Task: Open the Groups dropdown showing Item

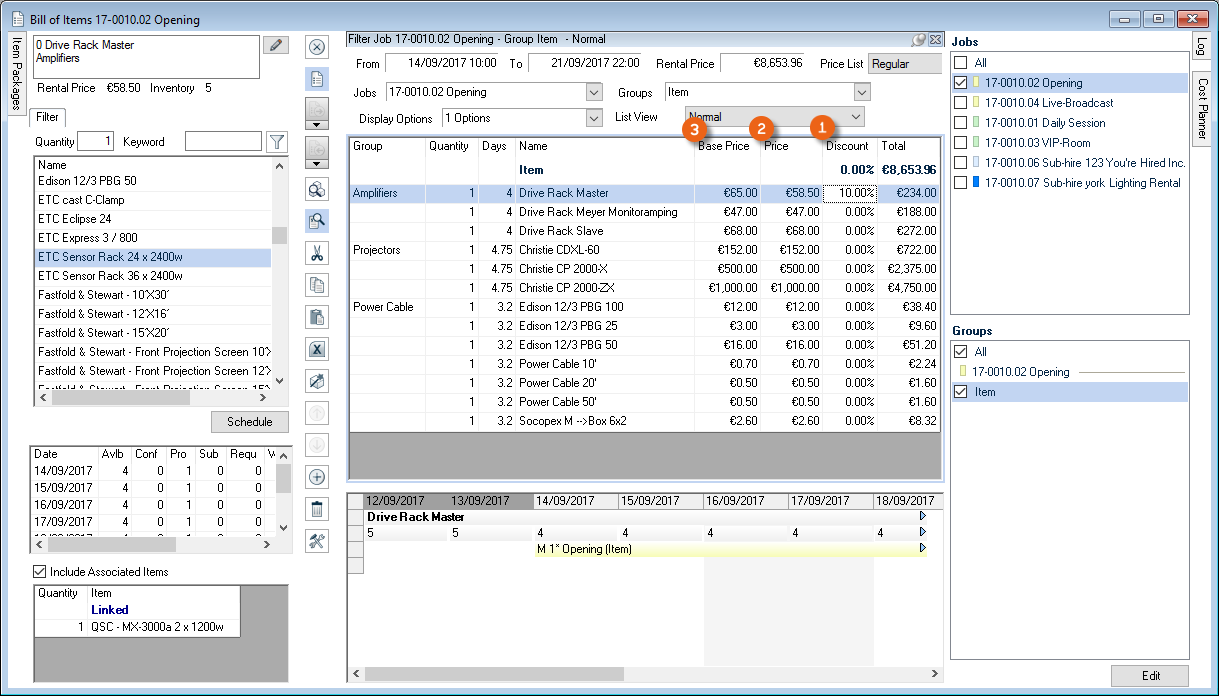Action: point(862,92)
